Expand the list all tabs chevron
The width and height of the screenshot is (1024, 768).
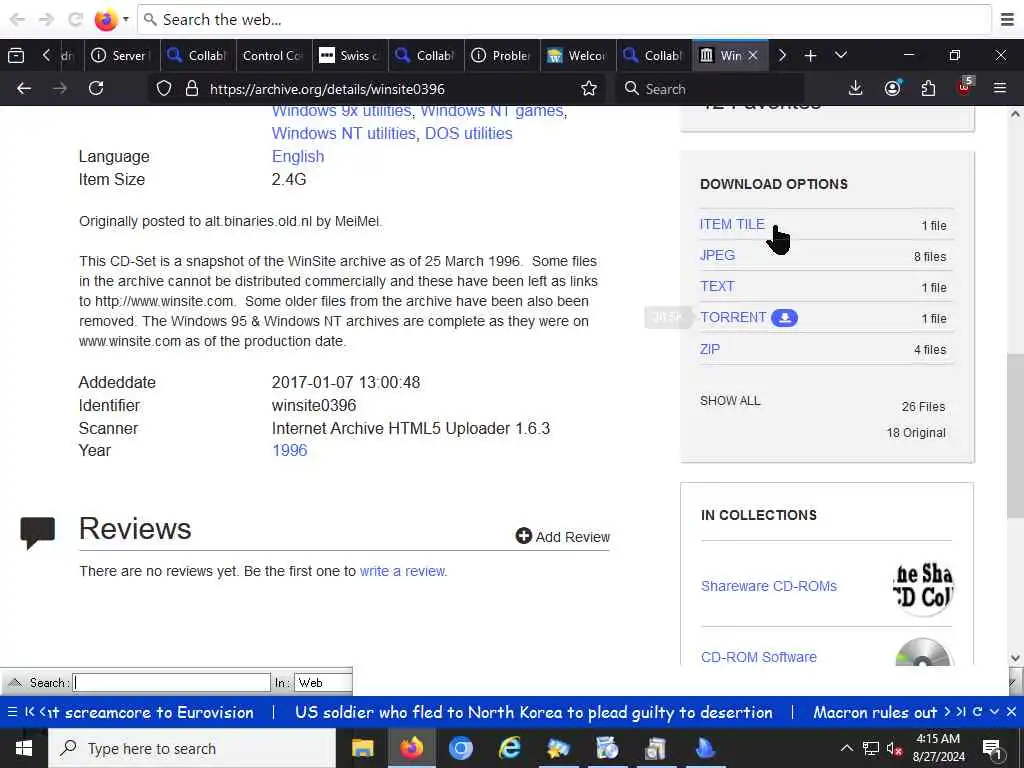tap(841, 56)
